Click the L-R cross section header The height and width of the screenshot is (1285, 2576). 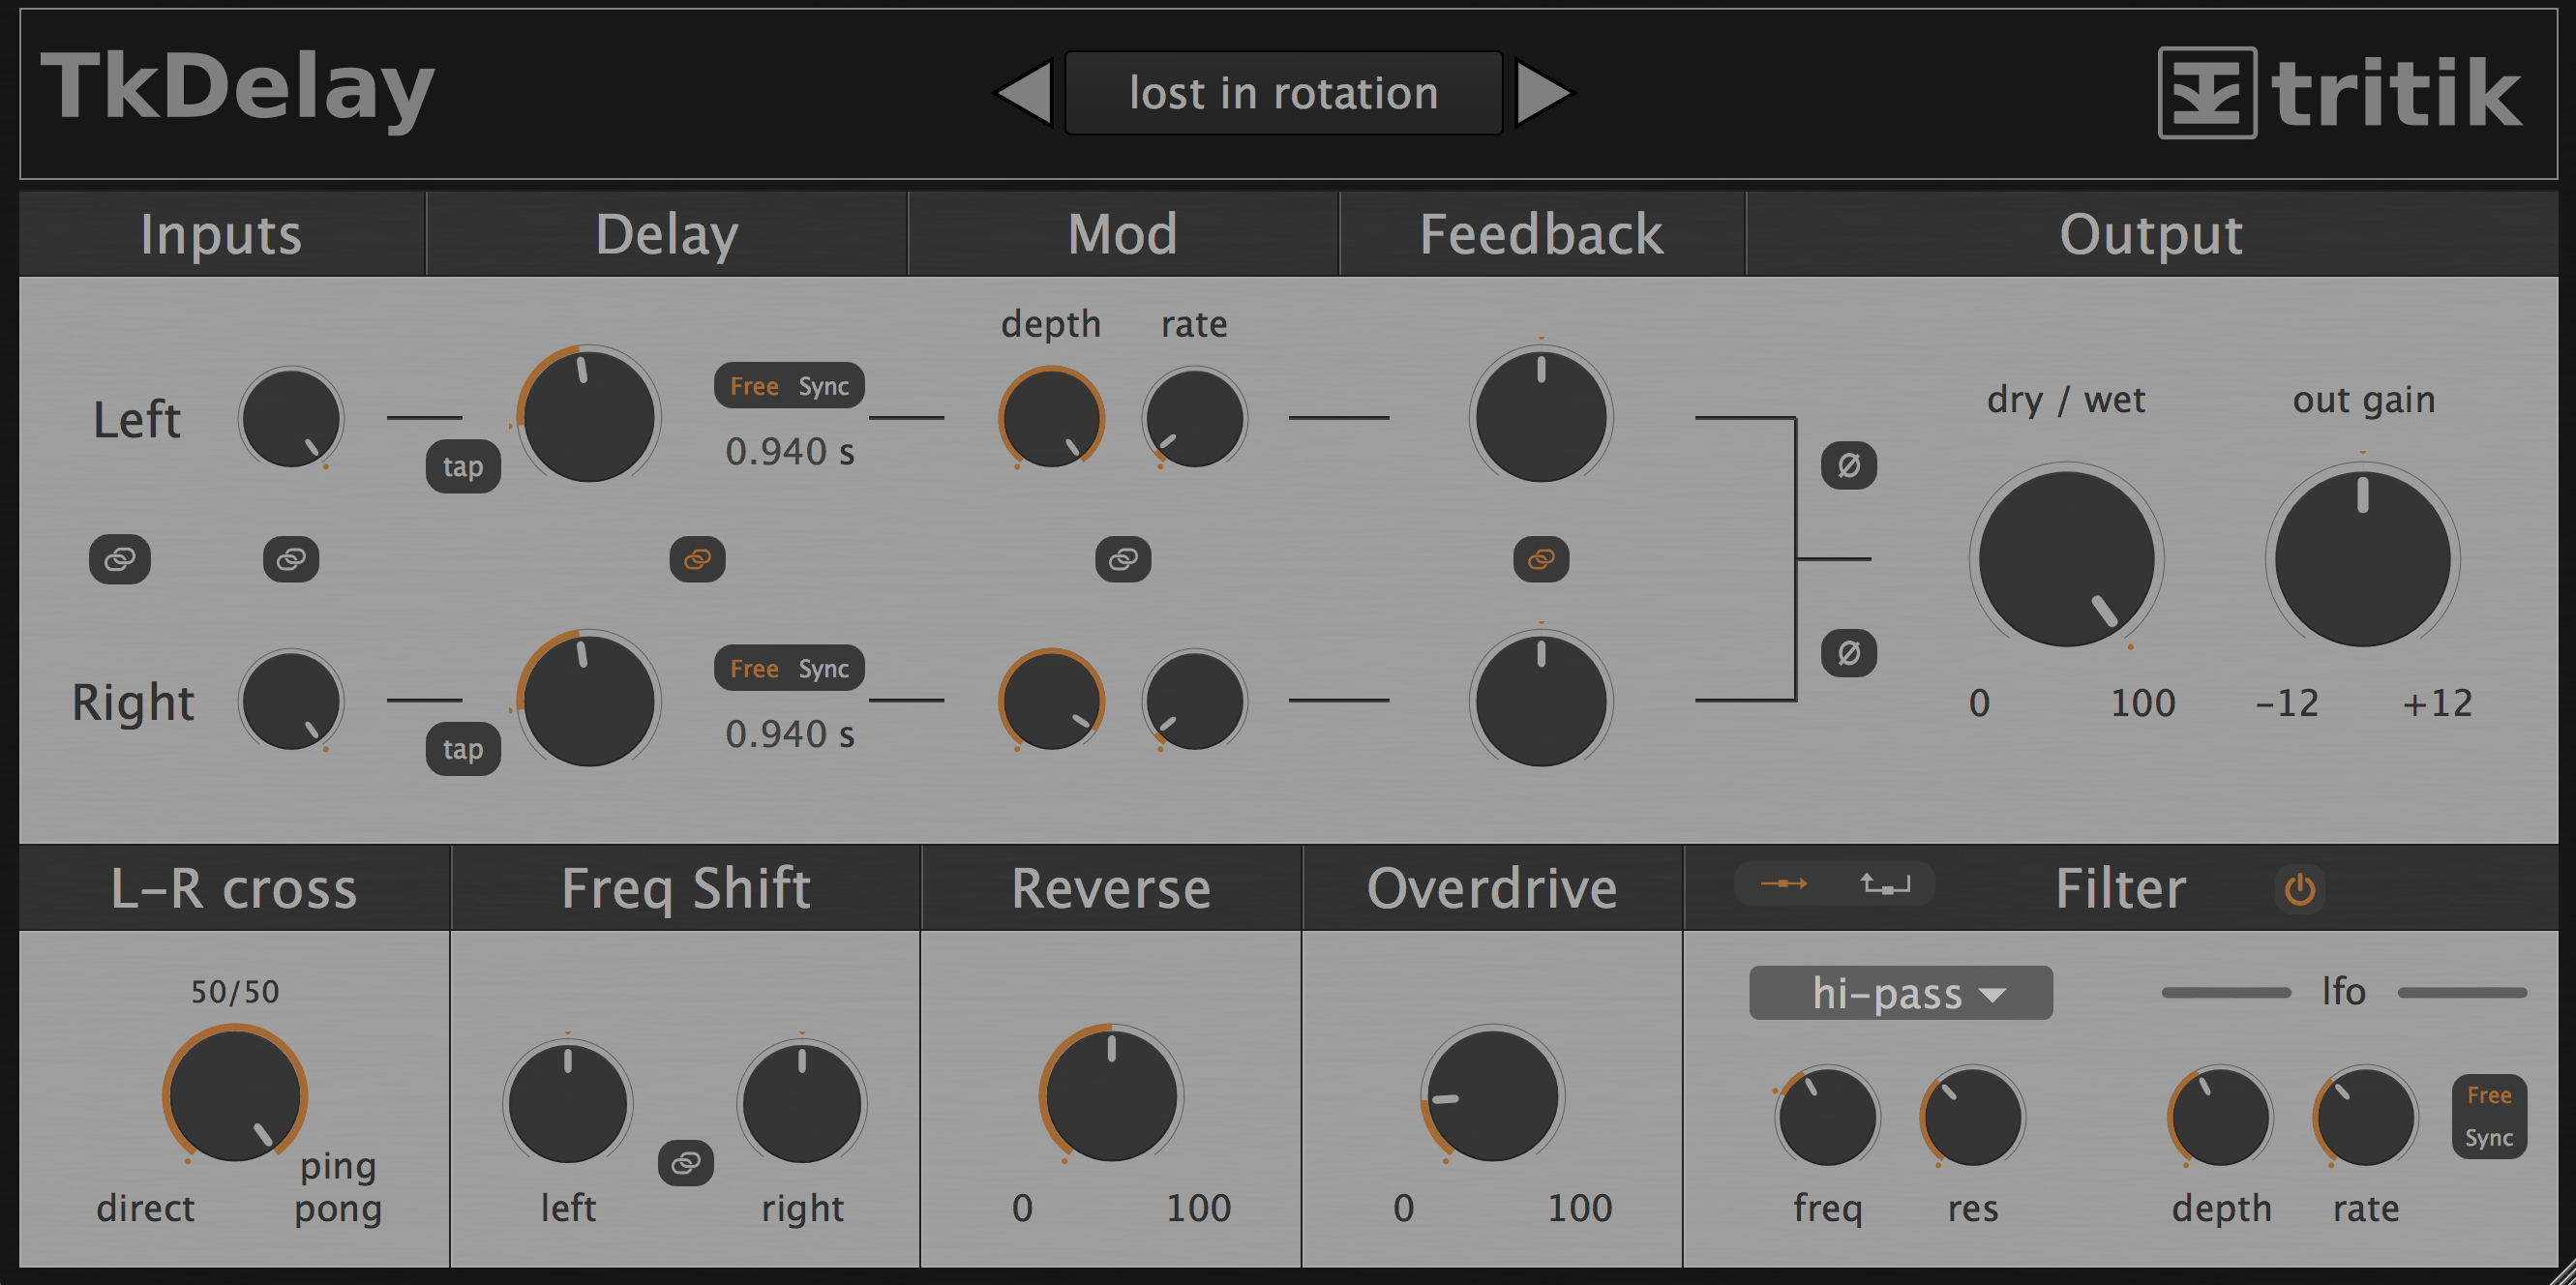tap(234, 888)
